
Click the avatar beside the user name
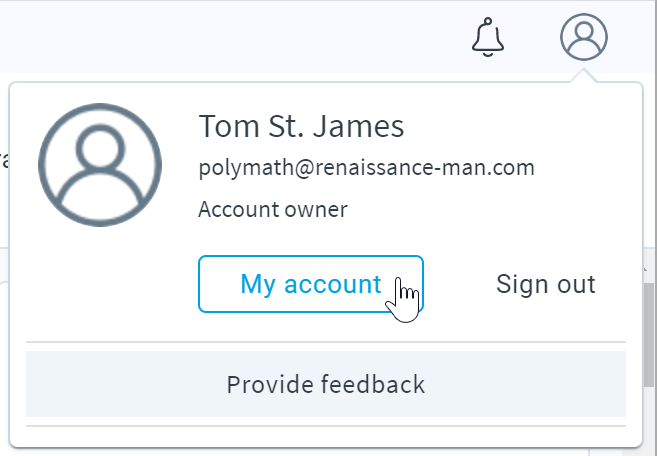(x=100, y=165)
